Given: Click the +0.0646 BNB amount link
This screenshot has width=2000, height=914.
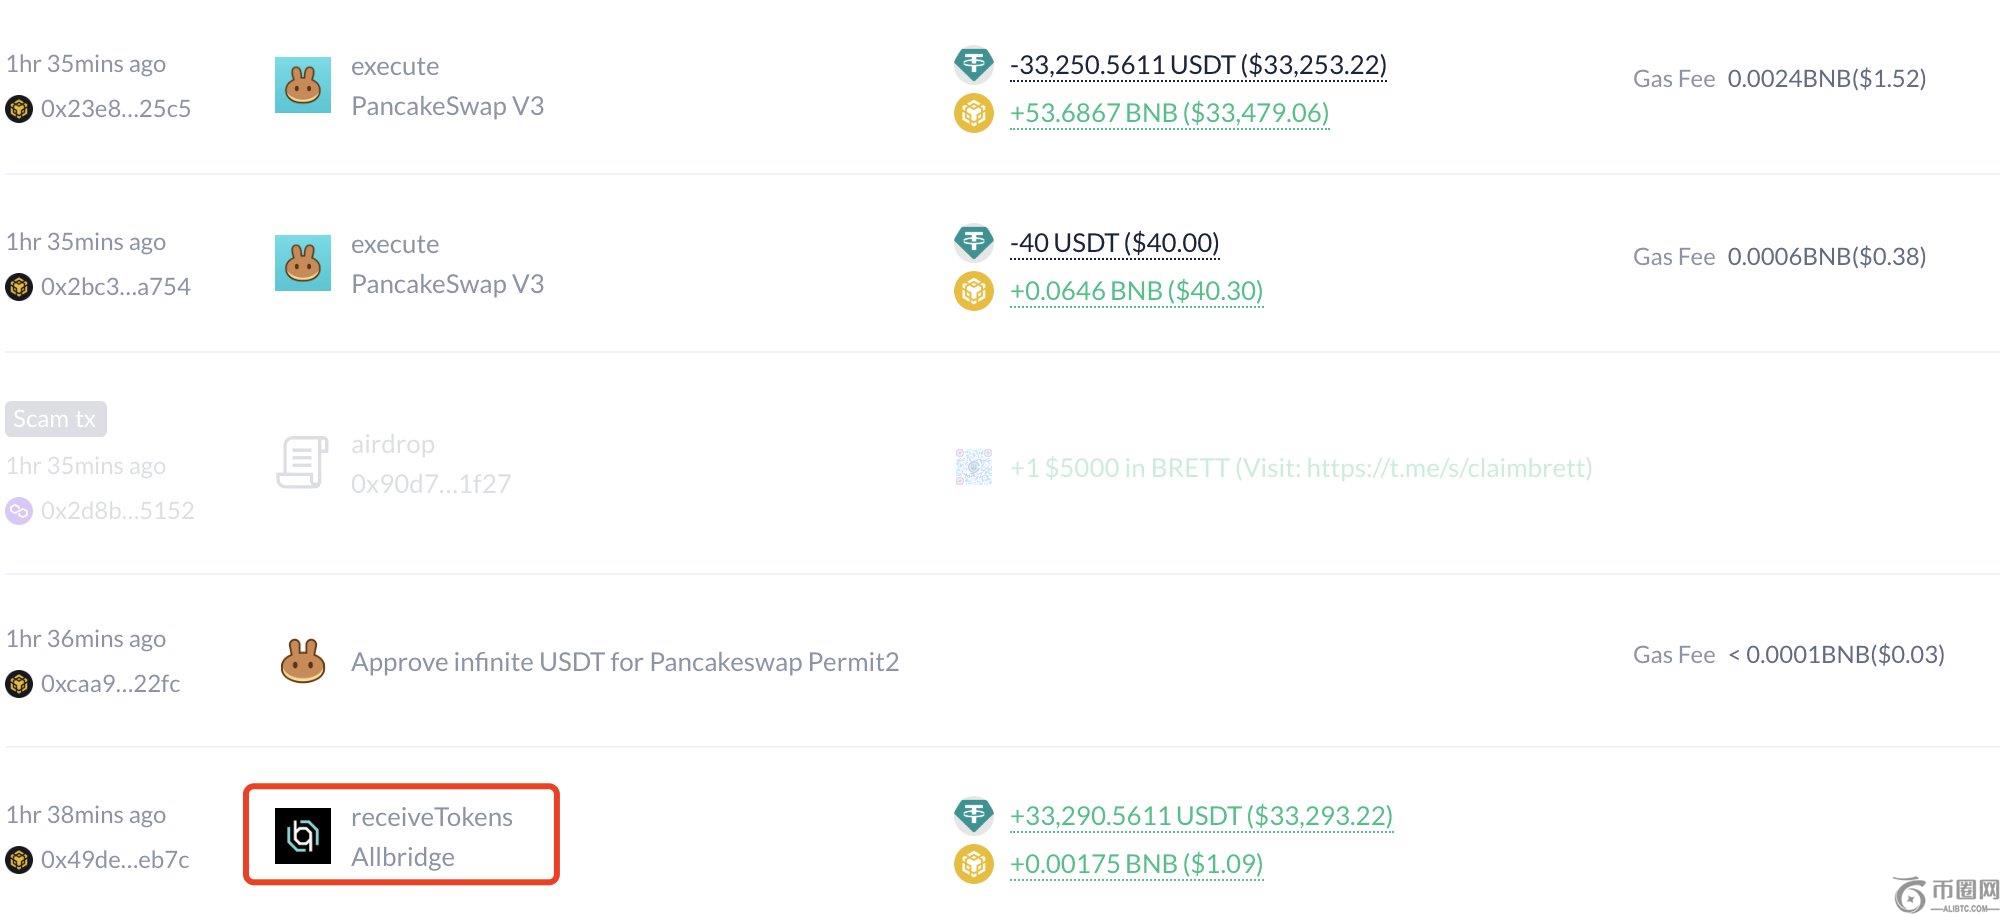Looking at the screenshot, I should 1136,291.
